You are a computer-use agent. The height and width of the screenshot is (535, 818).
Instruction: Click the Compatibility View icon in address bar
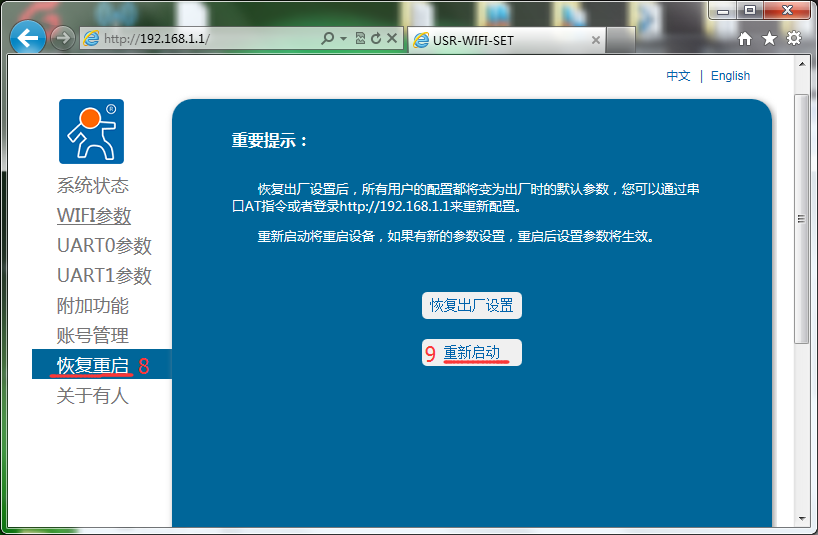tap(360, 39)
